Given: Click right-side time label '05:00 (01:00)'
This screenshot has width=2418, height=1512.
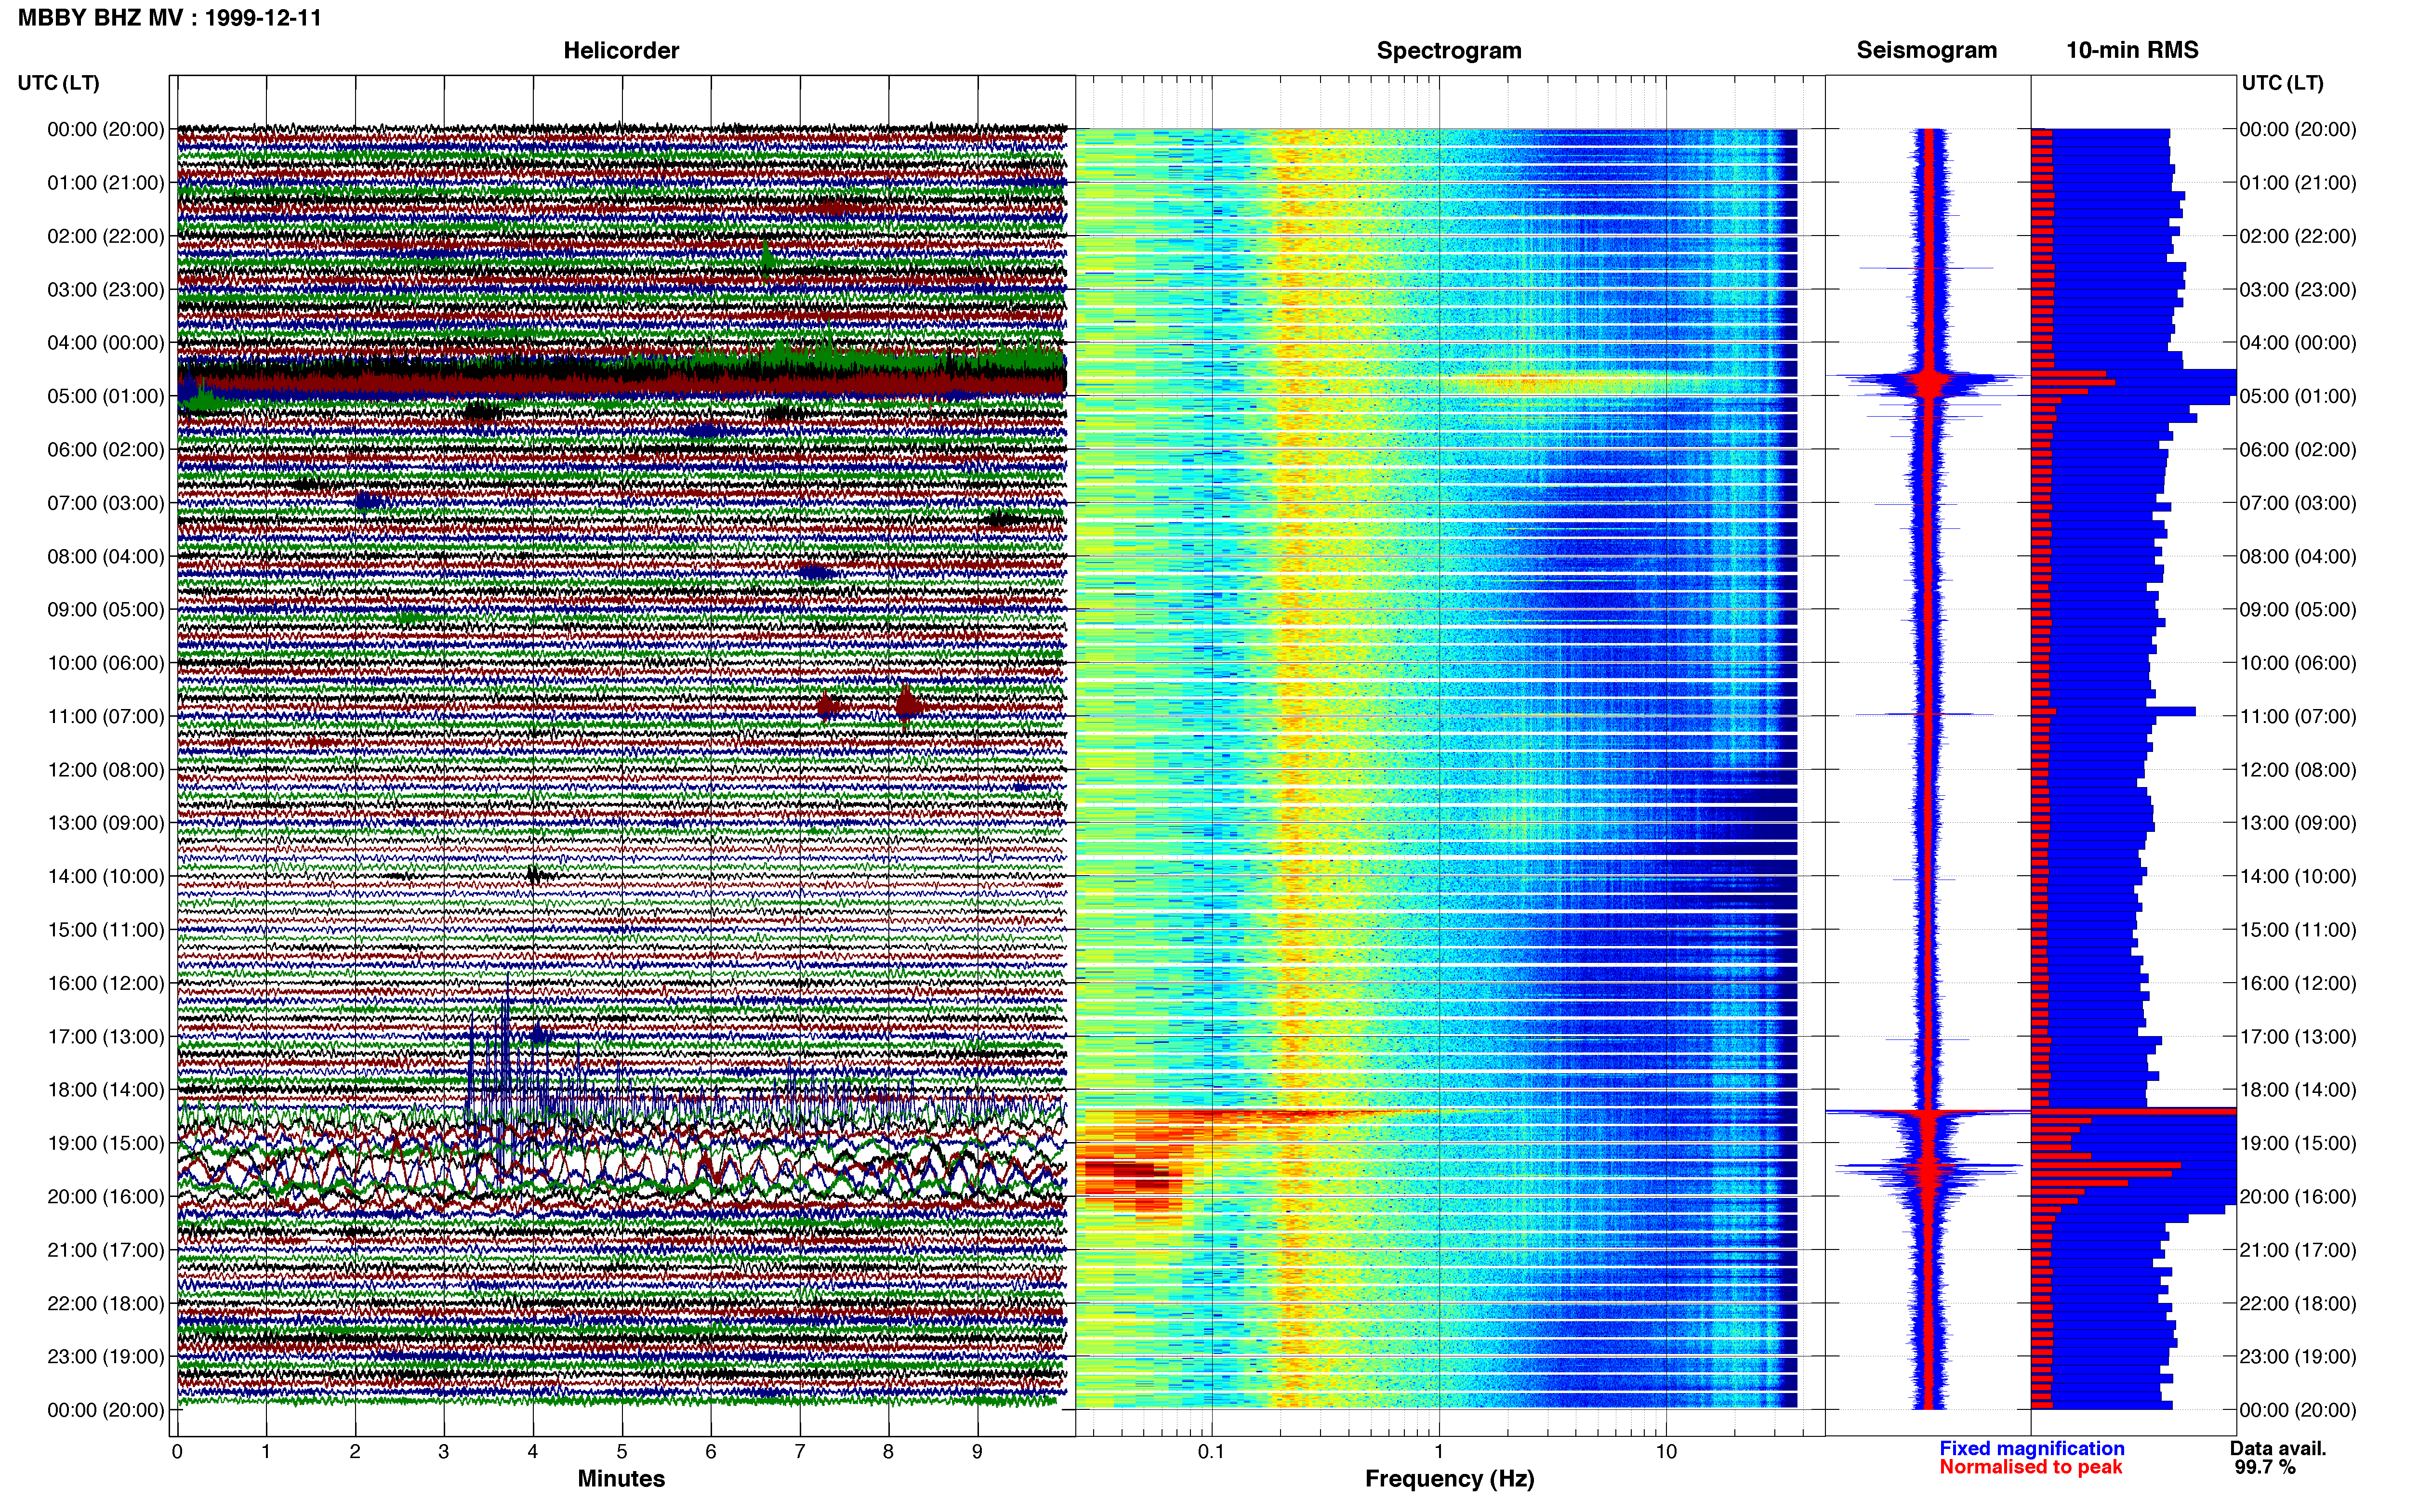Looking at the screenshot, I should pyautogui.click(x=2298, y=396).
